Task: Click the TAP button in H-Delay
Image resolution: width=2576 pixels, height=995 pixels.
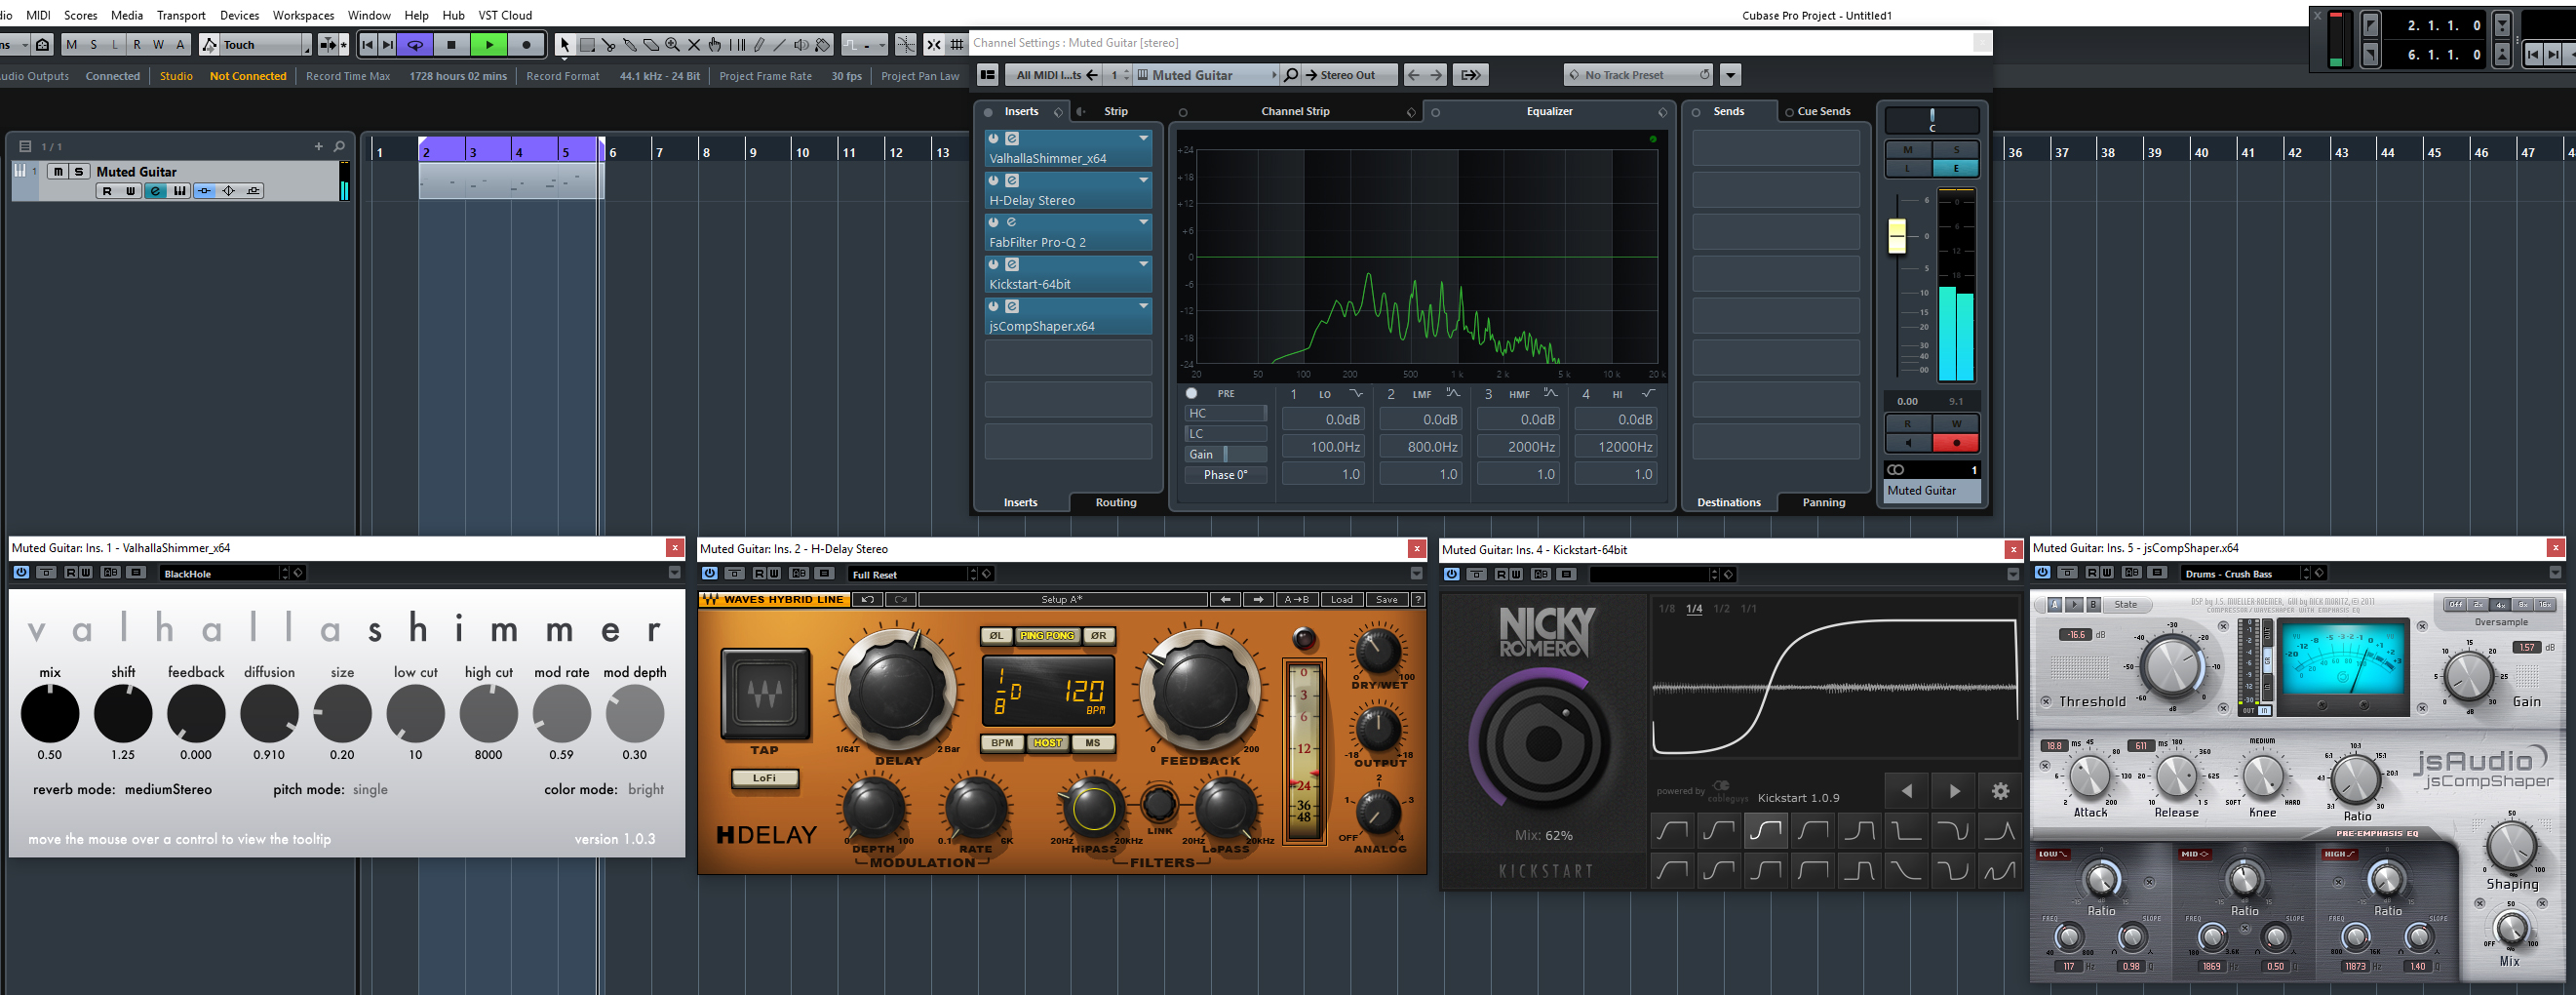Action: point(765,693)
